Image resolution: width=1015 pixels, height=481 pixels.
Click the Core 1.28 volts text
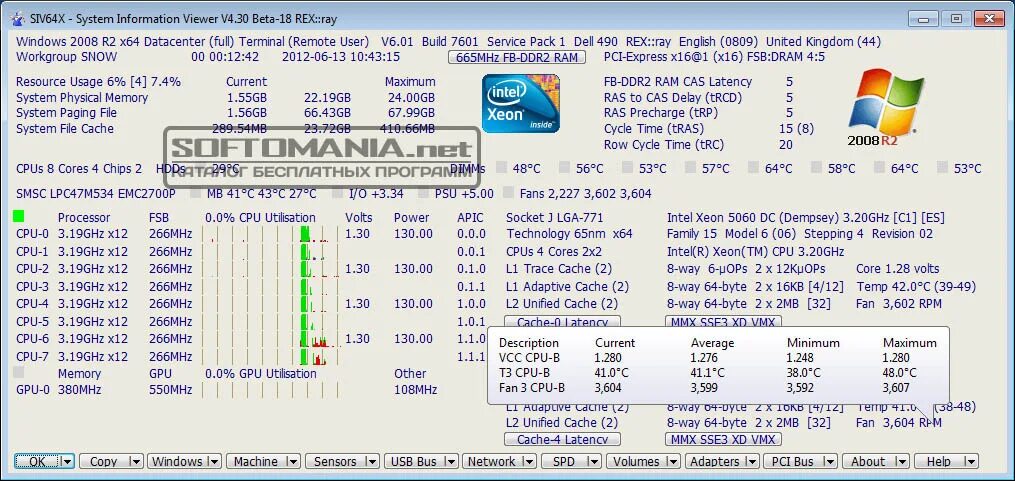point(897,269)
